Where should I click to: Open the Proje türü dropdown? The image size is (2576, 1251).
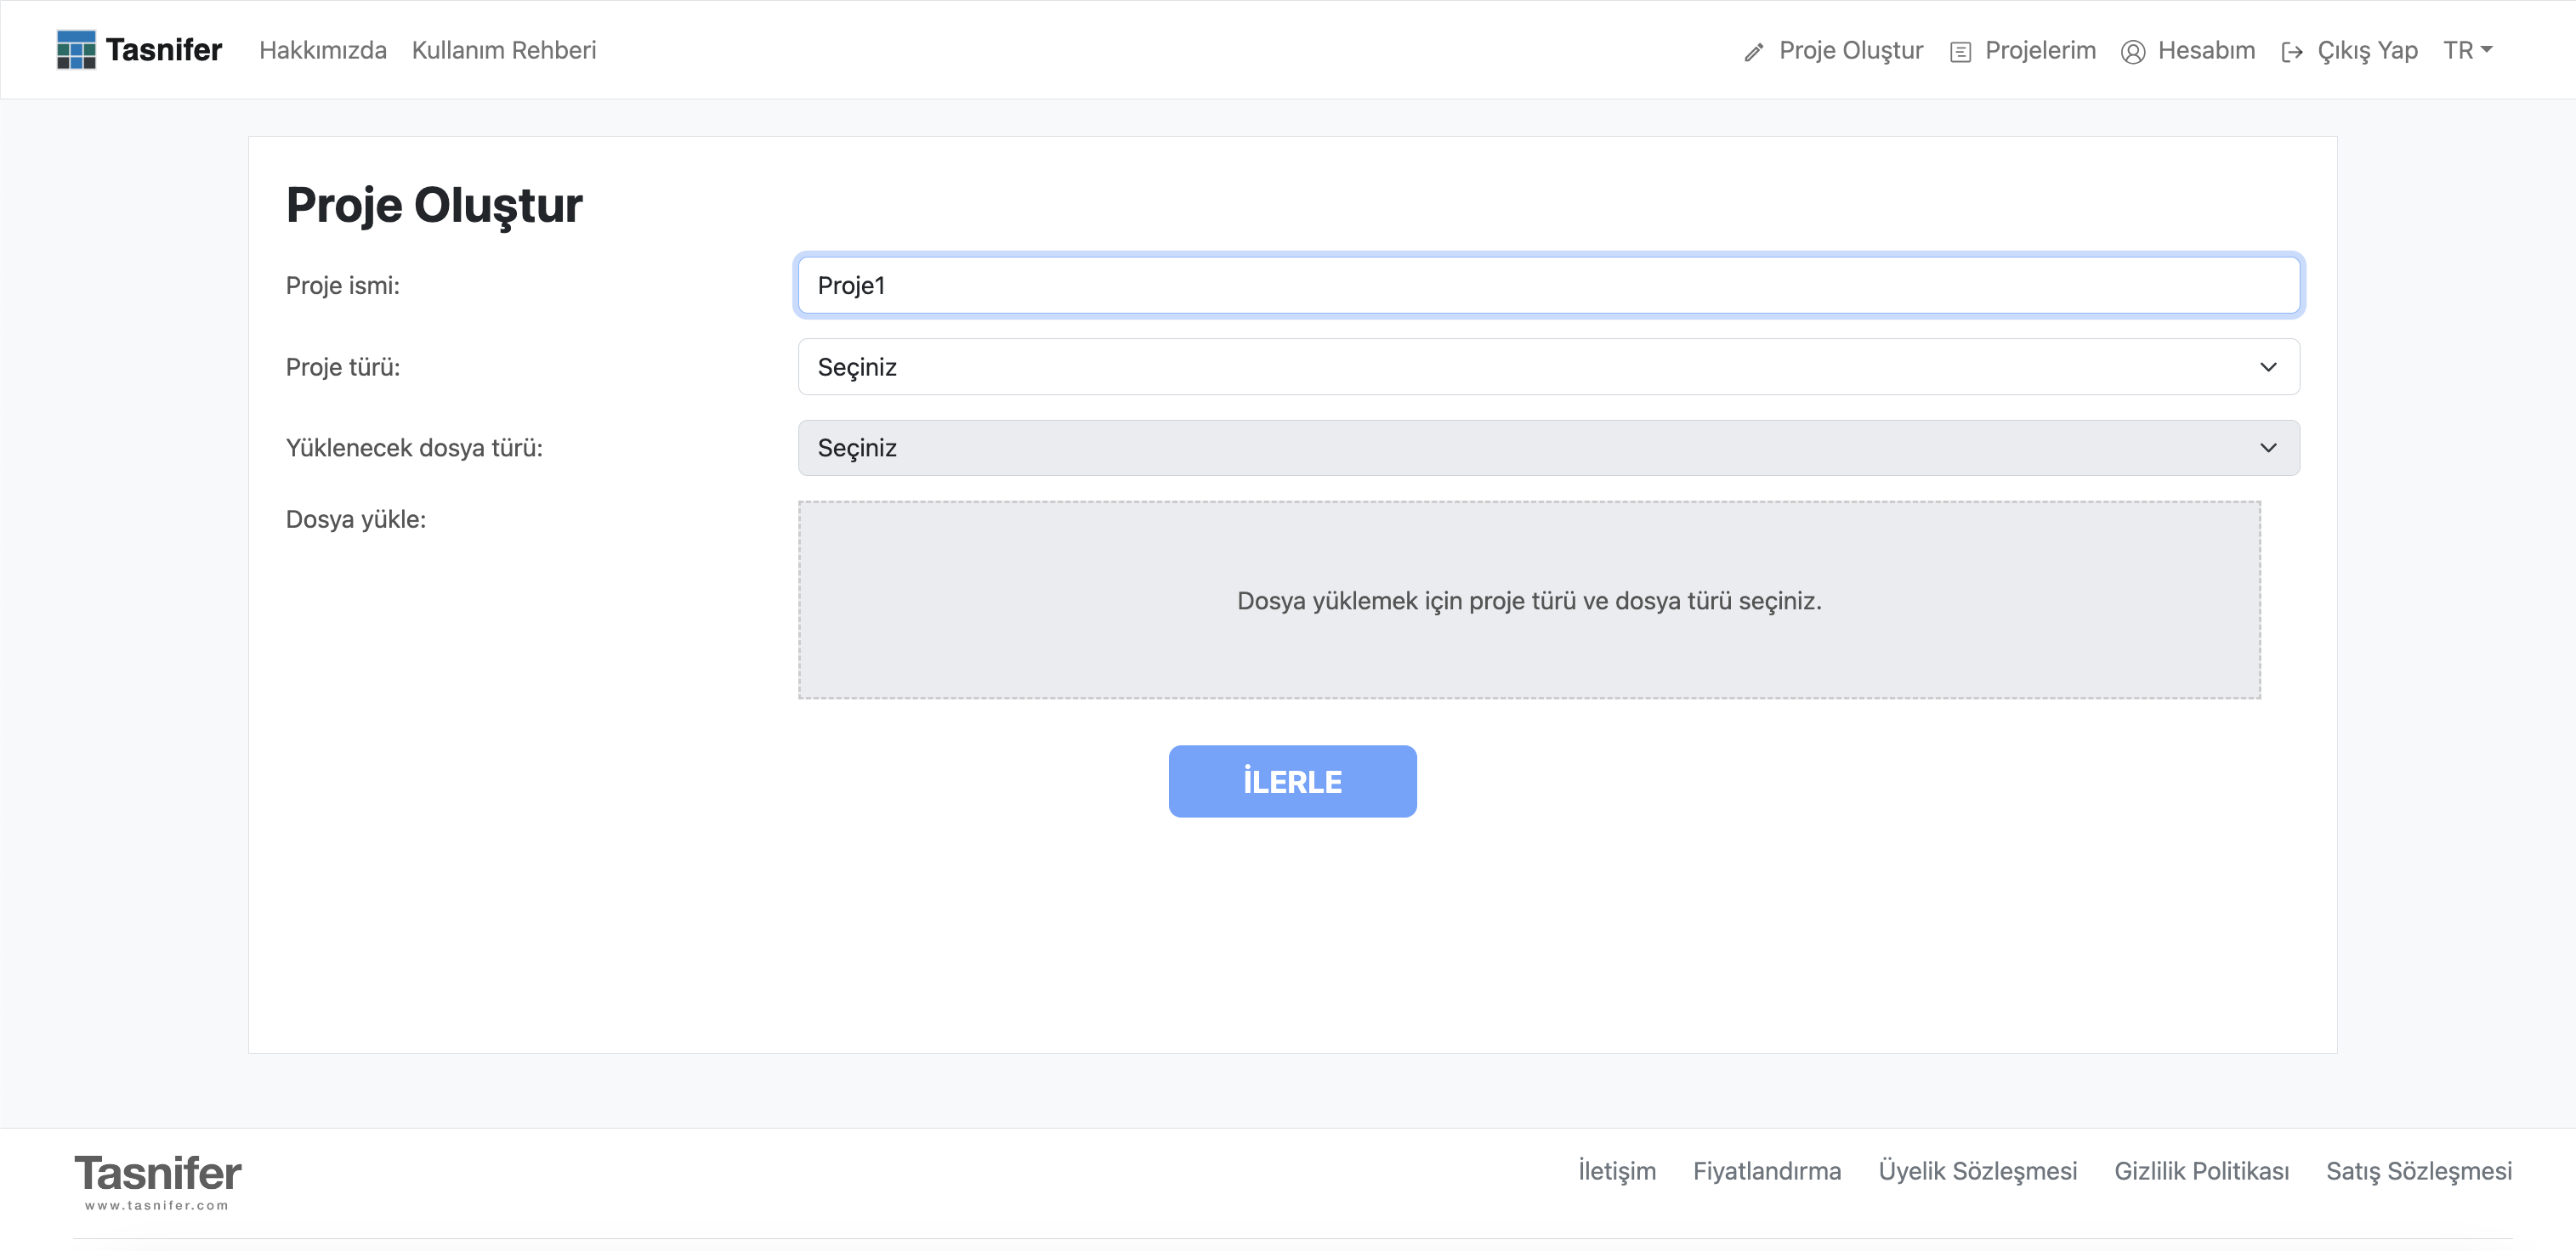(1548, 367)
